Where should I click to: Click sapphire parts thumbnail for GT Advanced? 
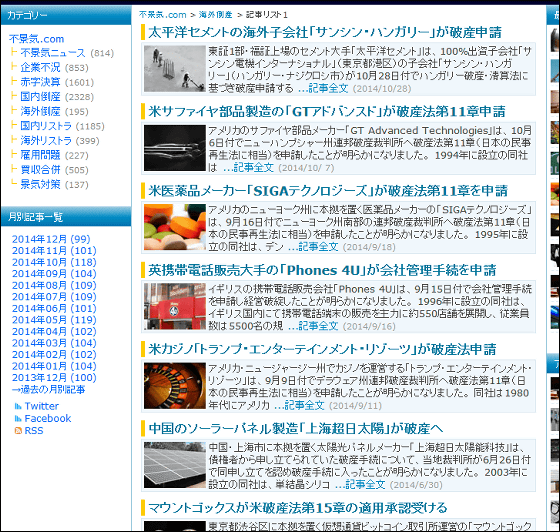click(x=175, y=148)
